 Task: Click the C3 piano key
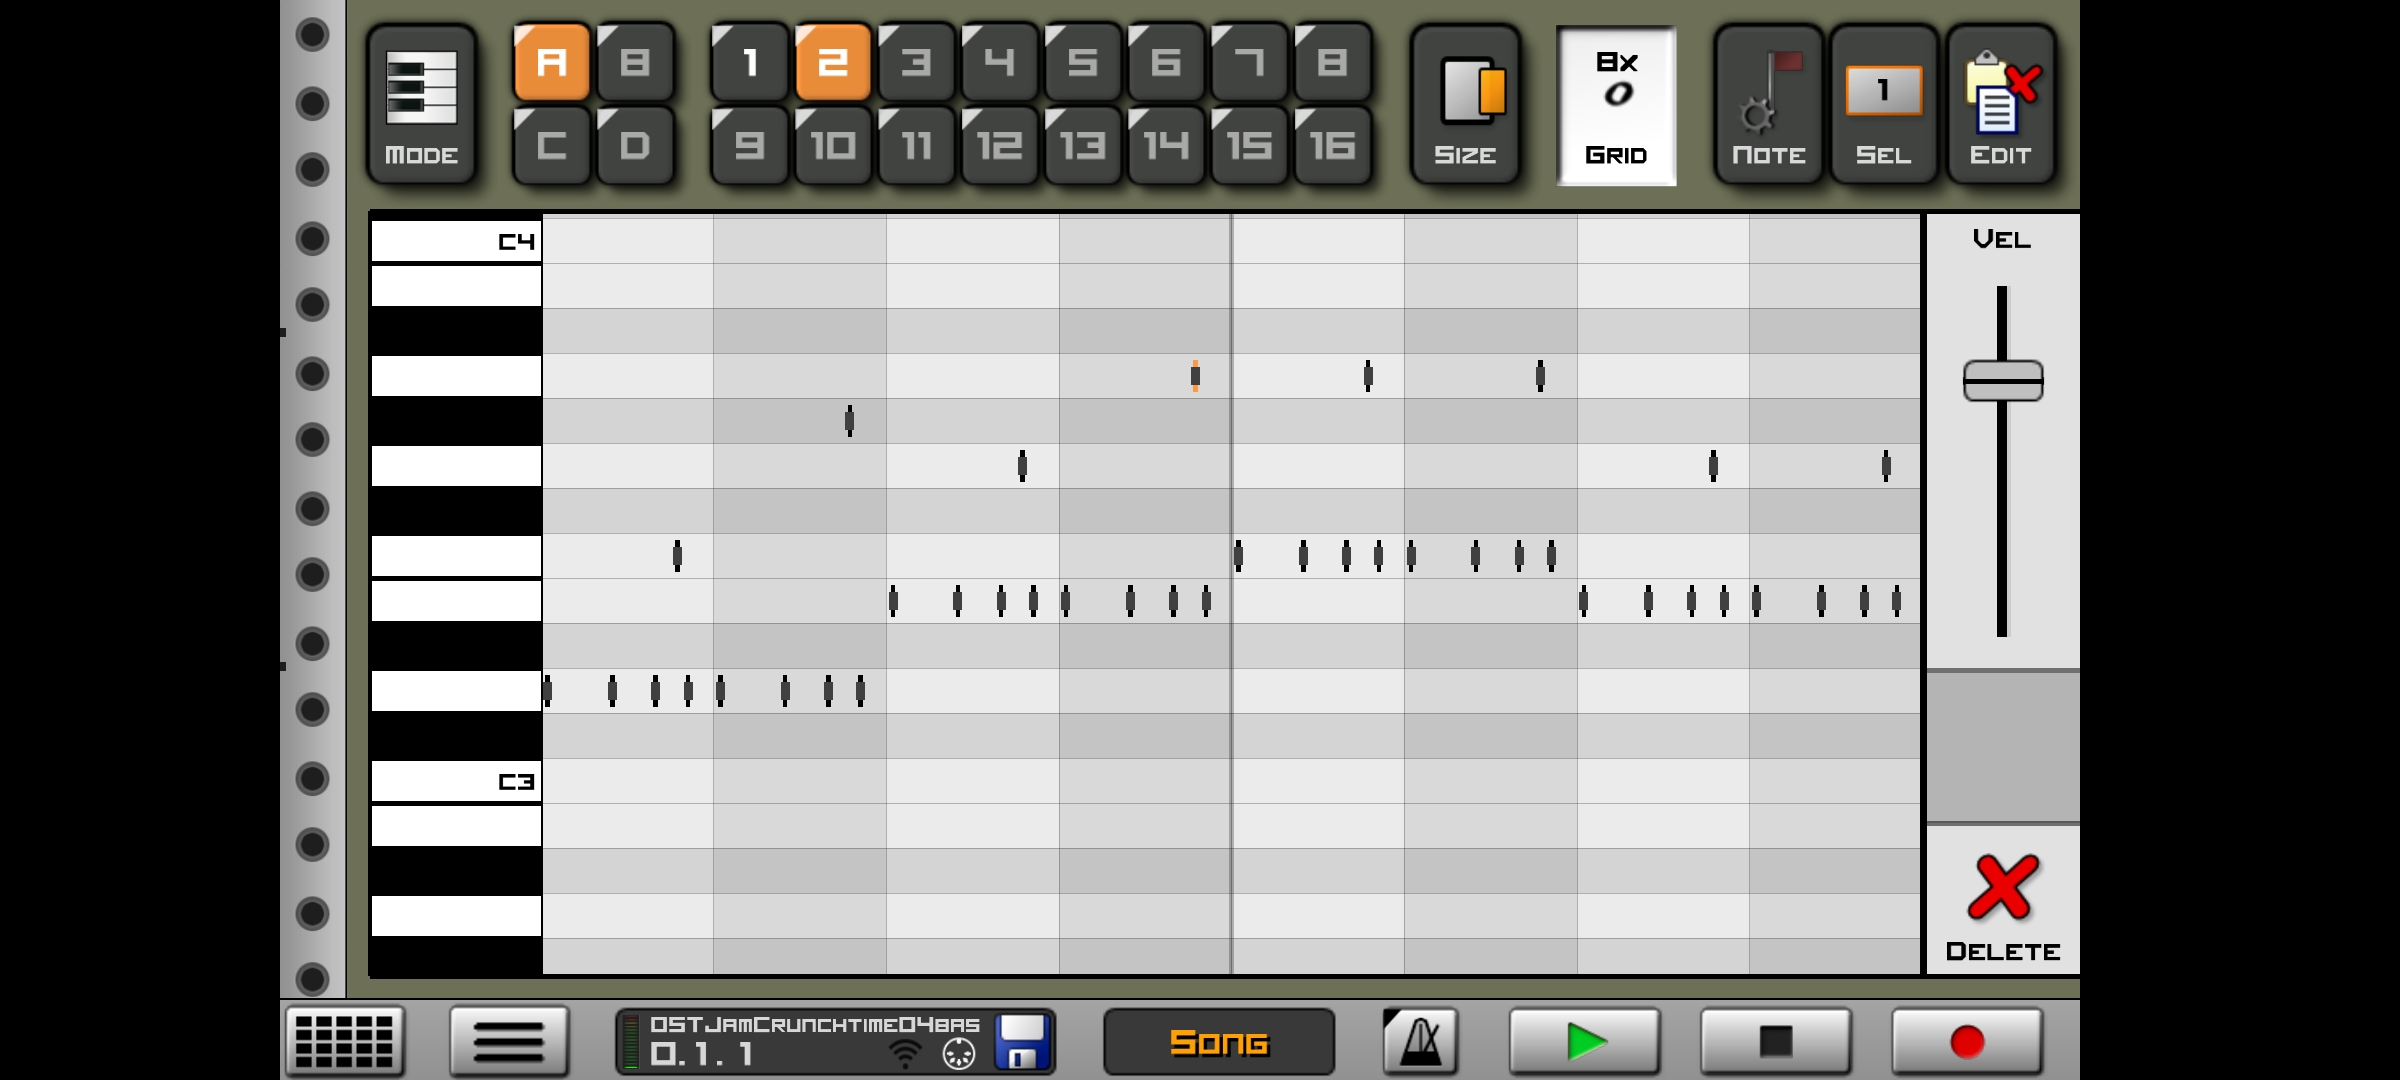[x=456, y=781]
